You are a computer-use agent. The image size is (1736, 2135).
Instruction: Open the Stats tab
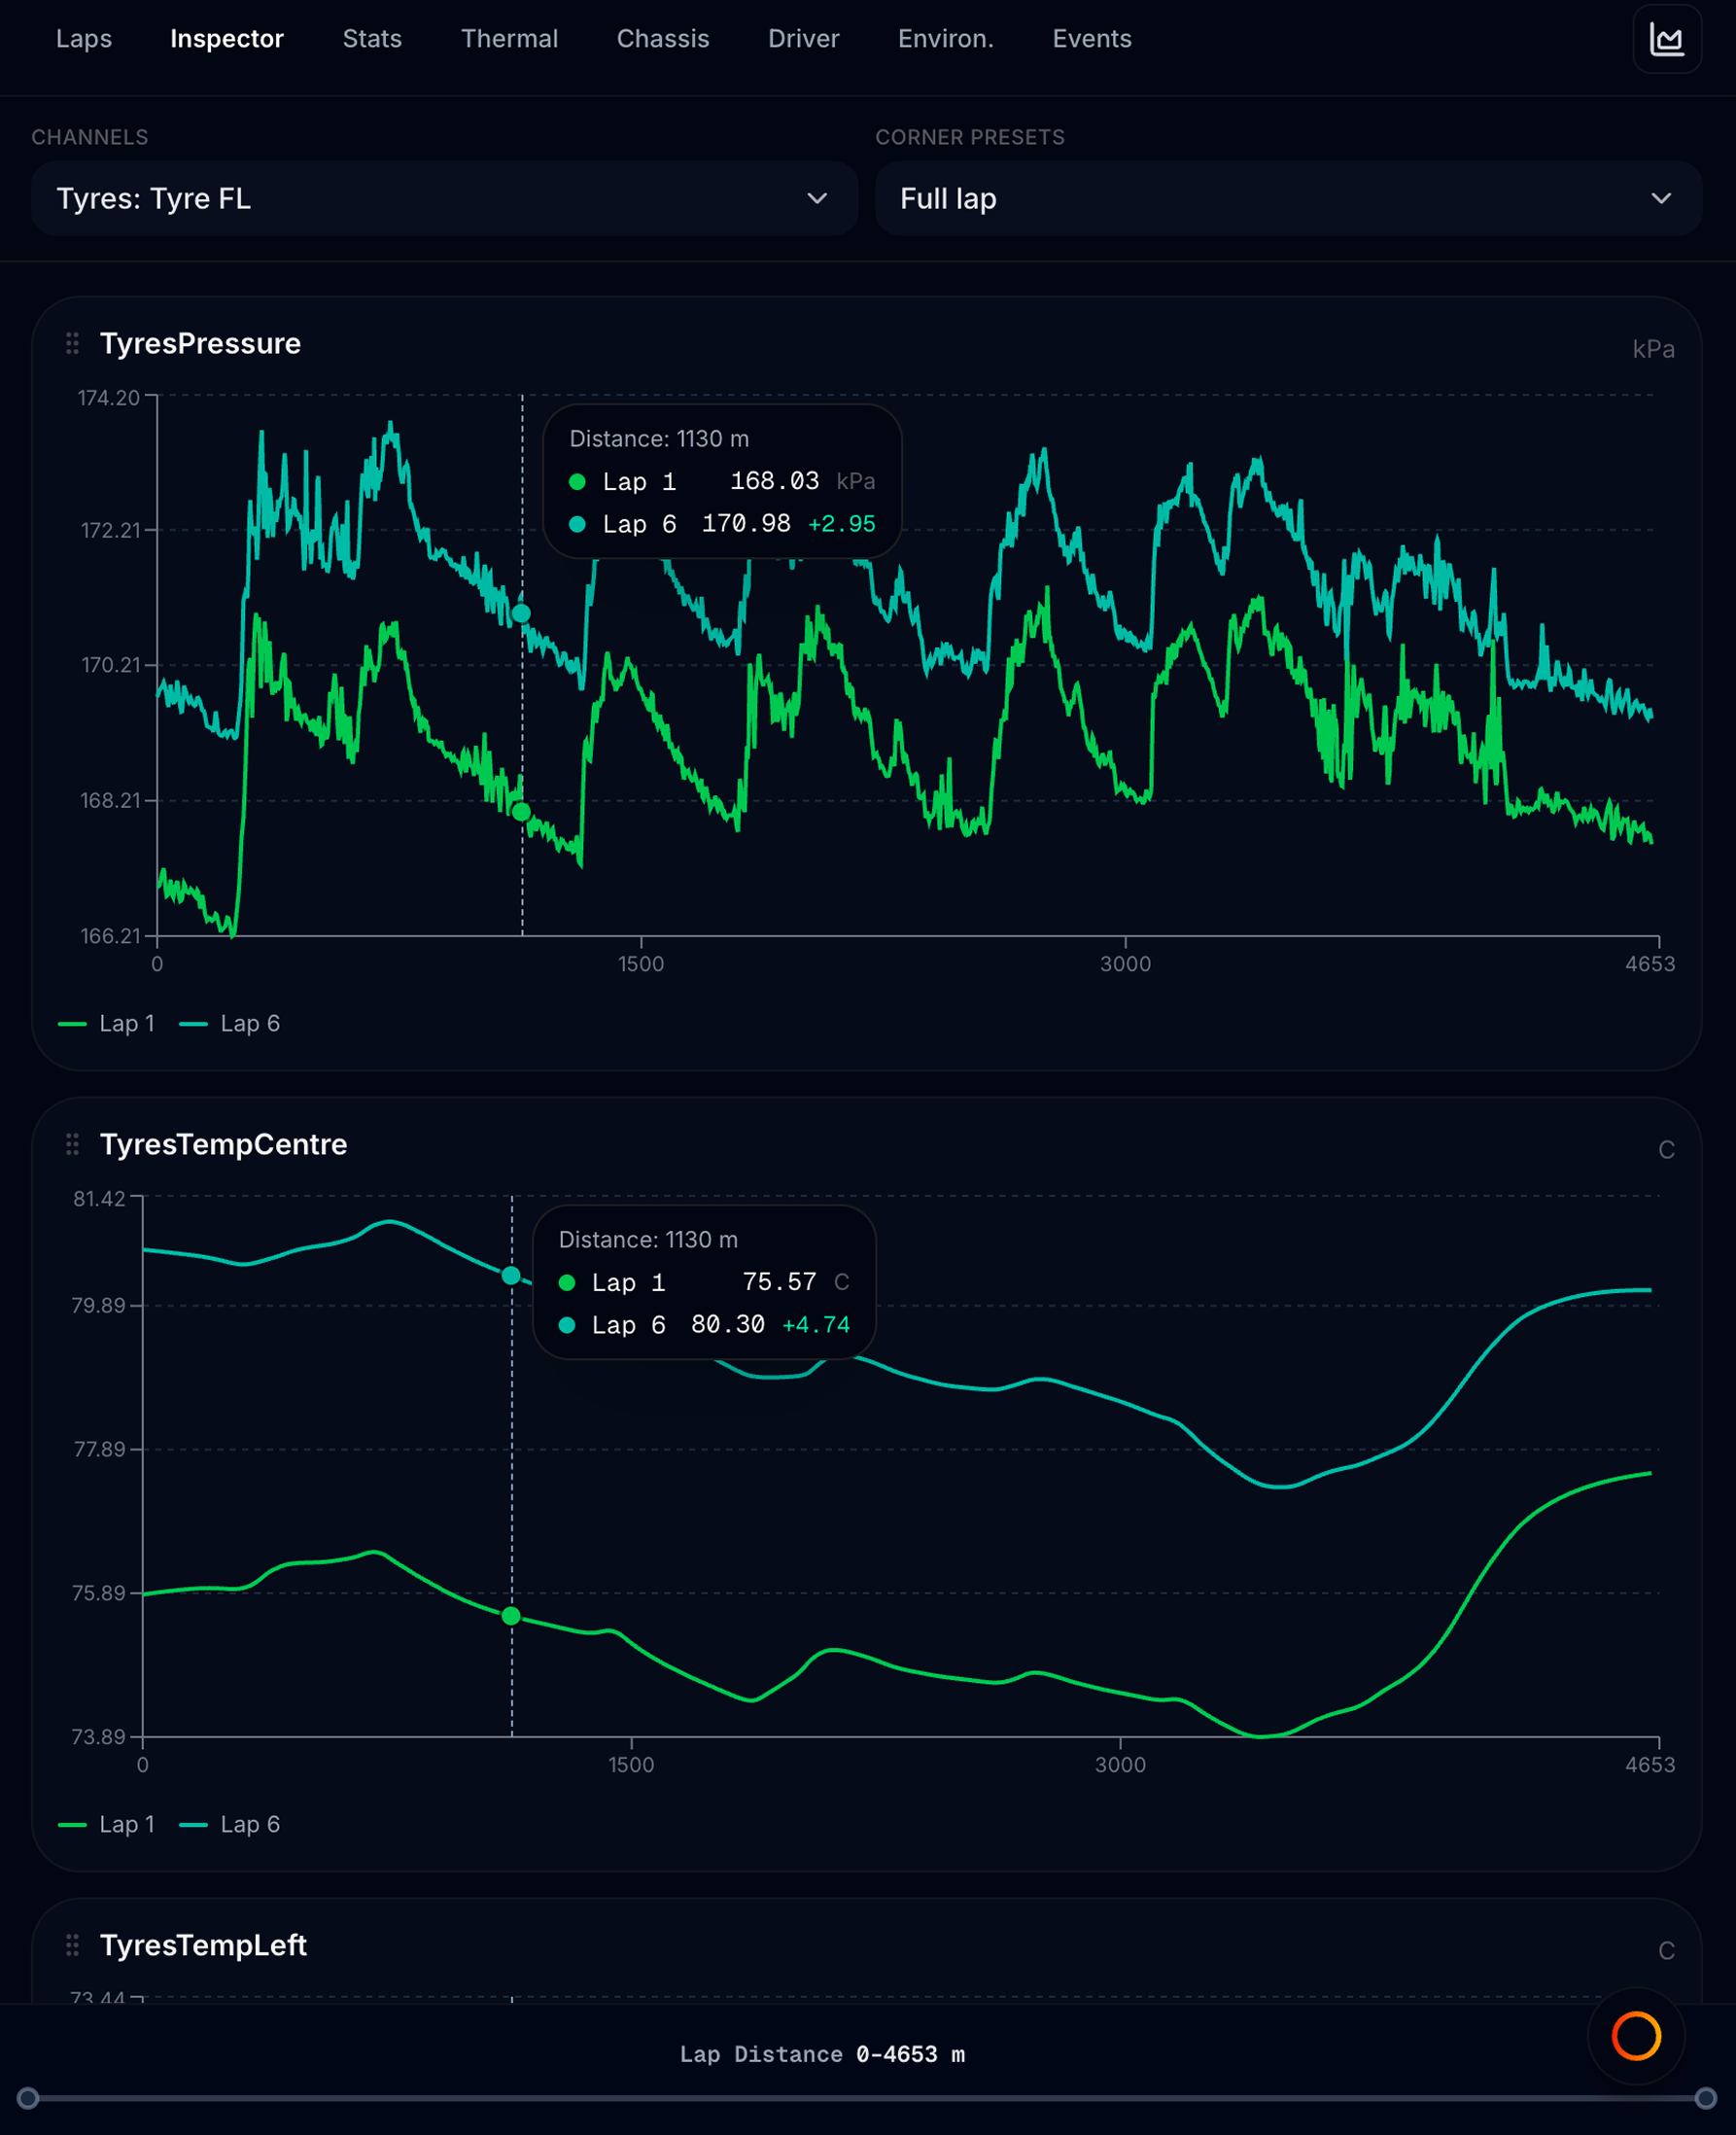point(372,39)
